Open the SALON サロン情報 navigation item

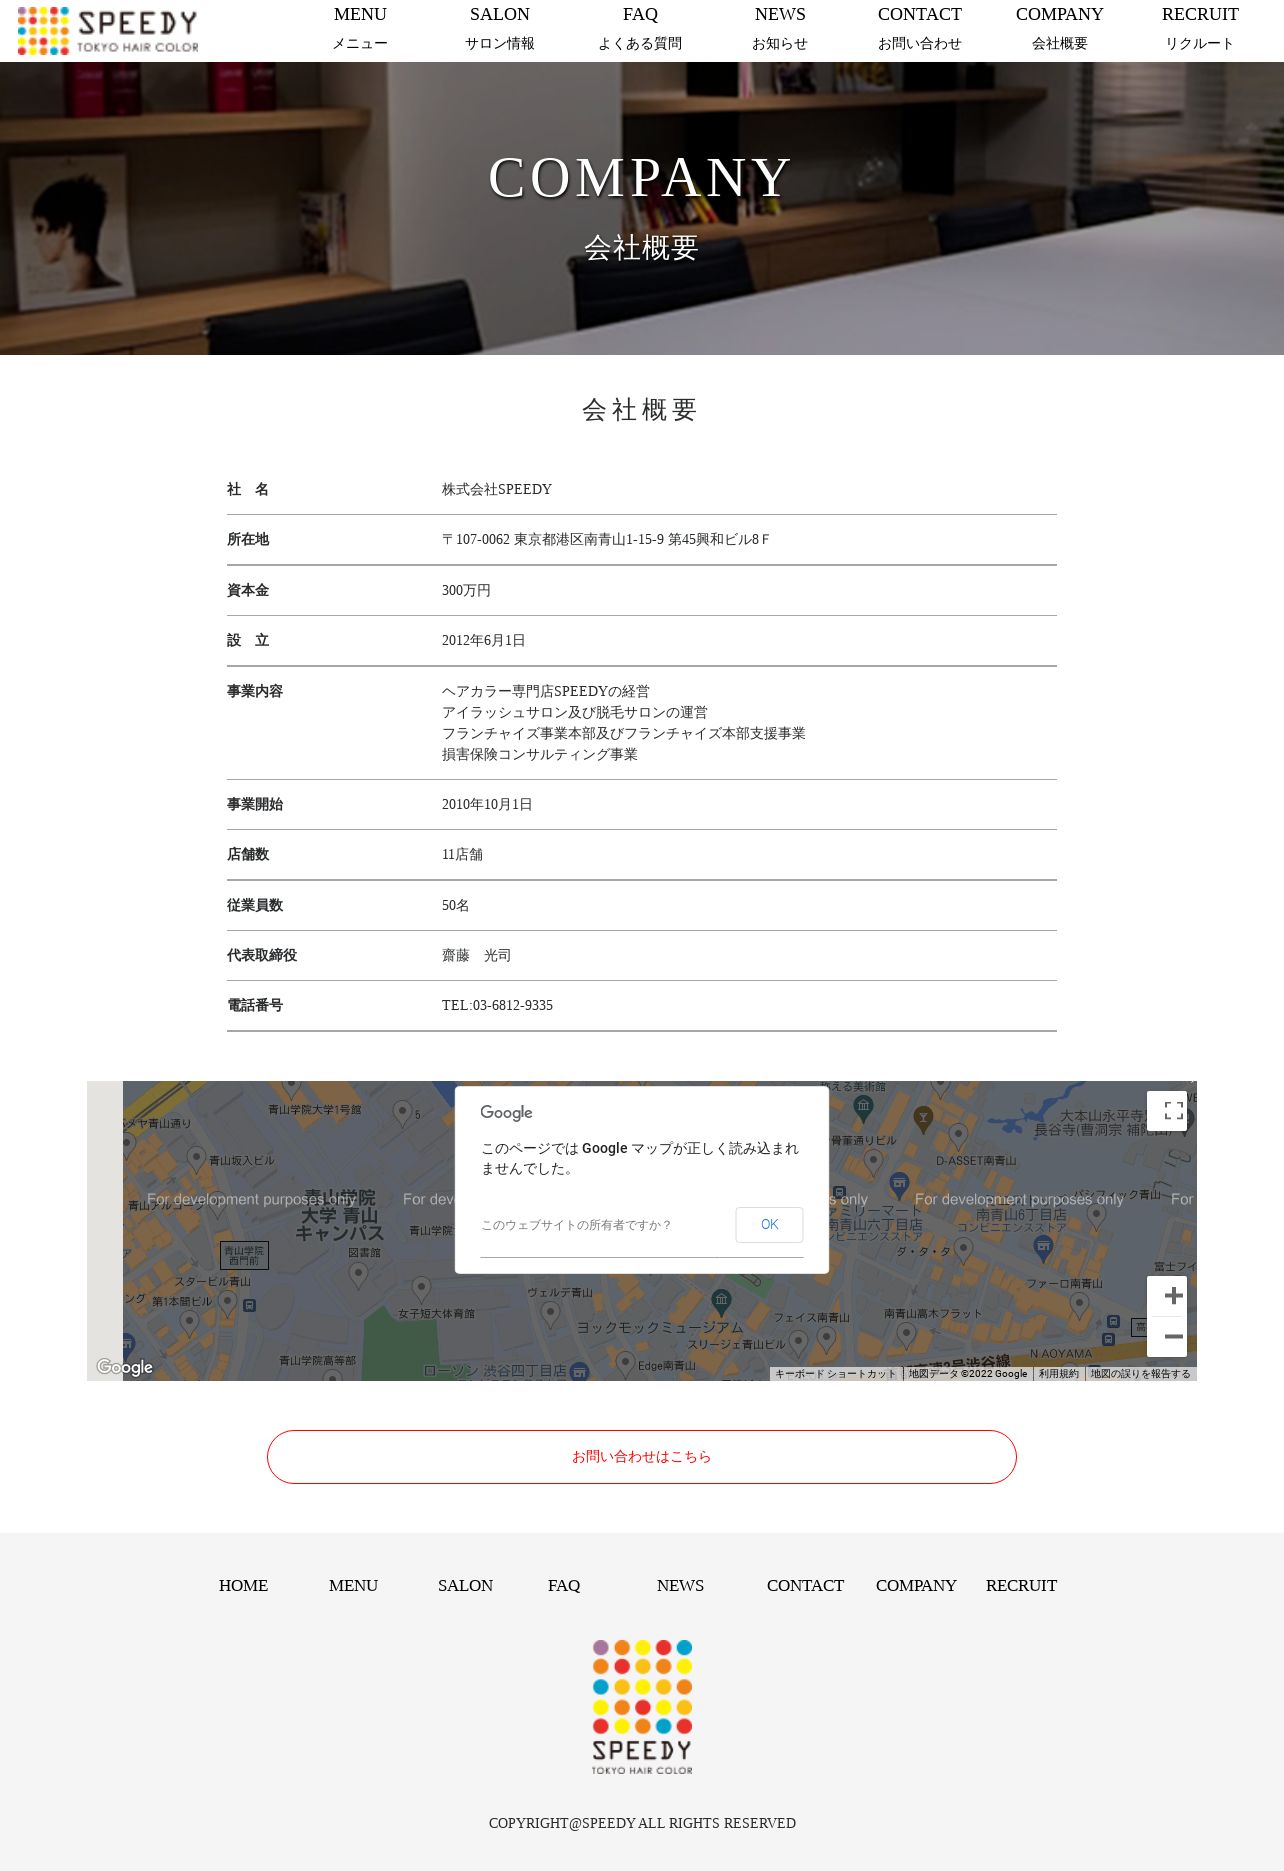pyautogui.click(x=500, y=29)
